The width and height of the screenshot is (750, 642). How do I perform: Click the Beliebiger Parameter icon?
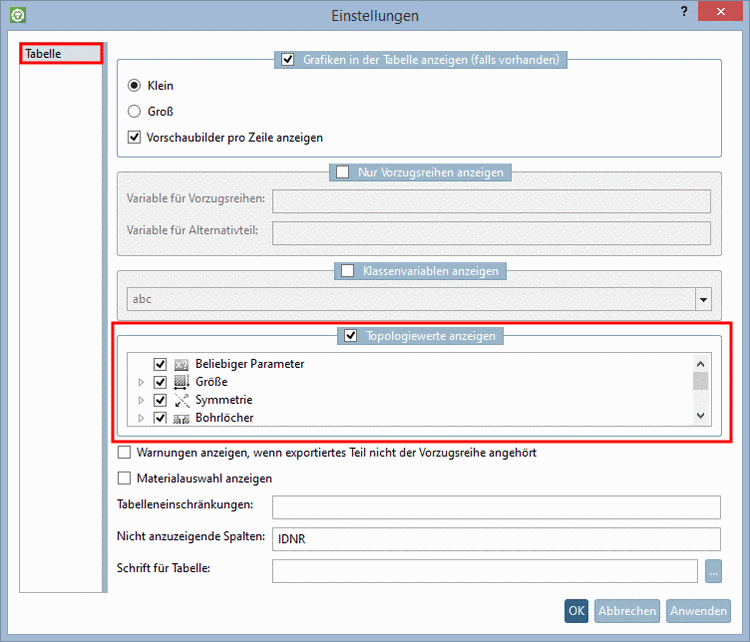(181, 365)
